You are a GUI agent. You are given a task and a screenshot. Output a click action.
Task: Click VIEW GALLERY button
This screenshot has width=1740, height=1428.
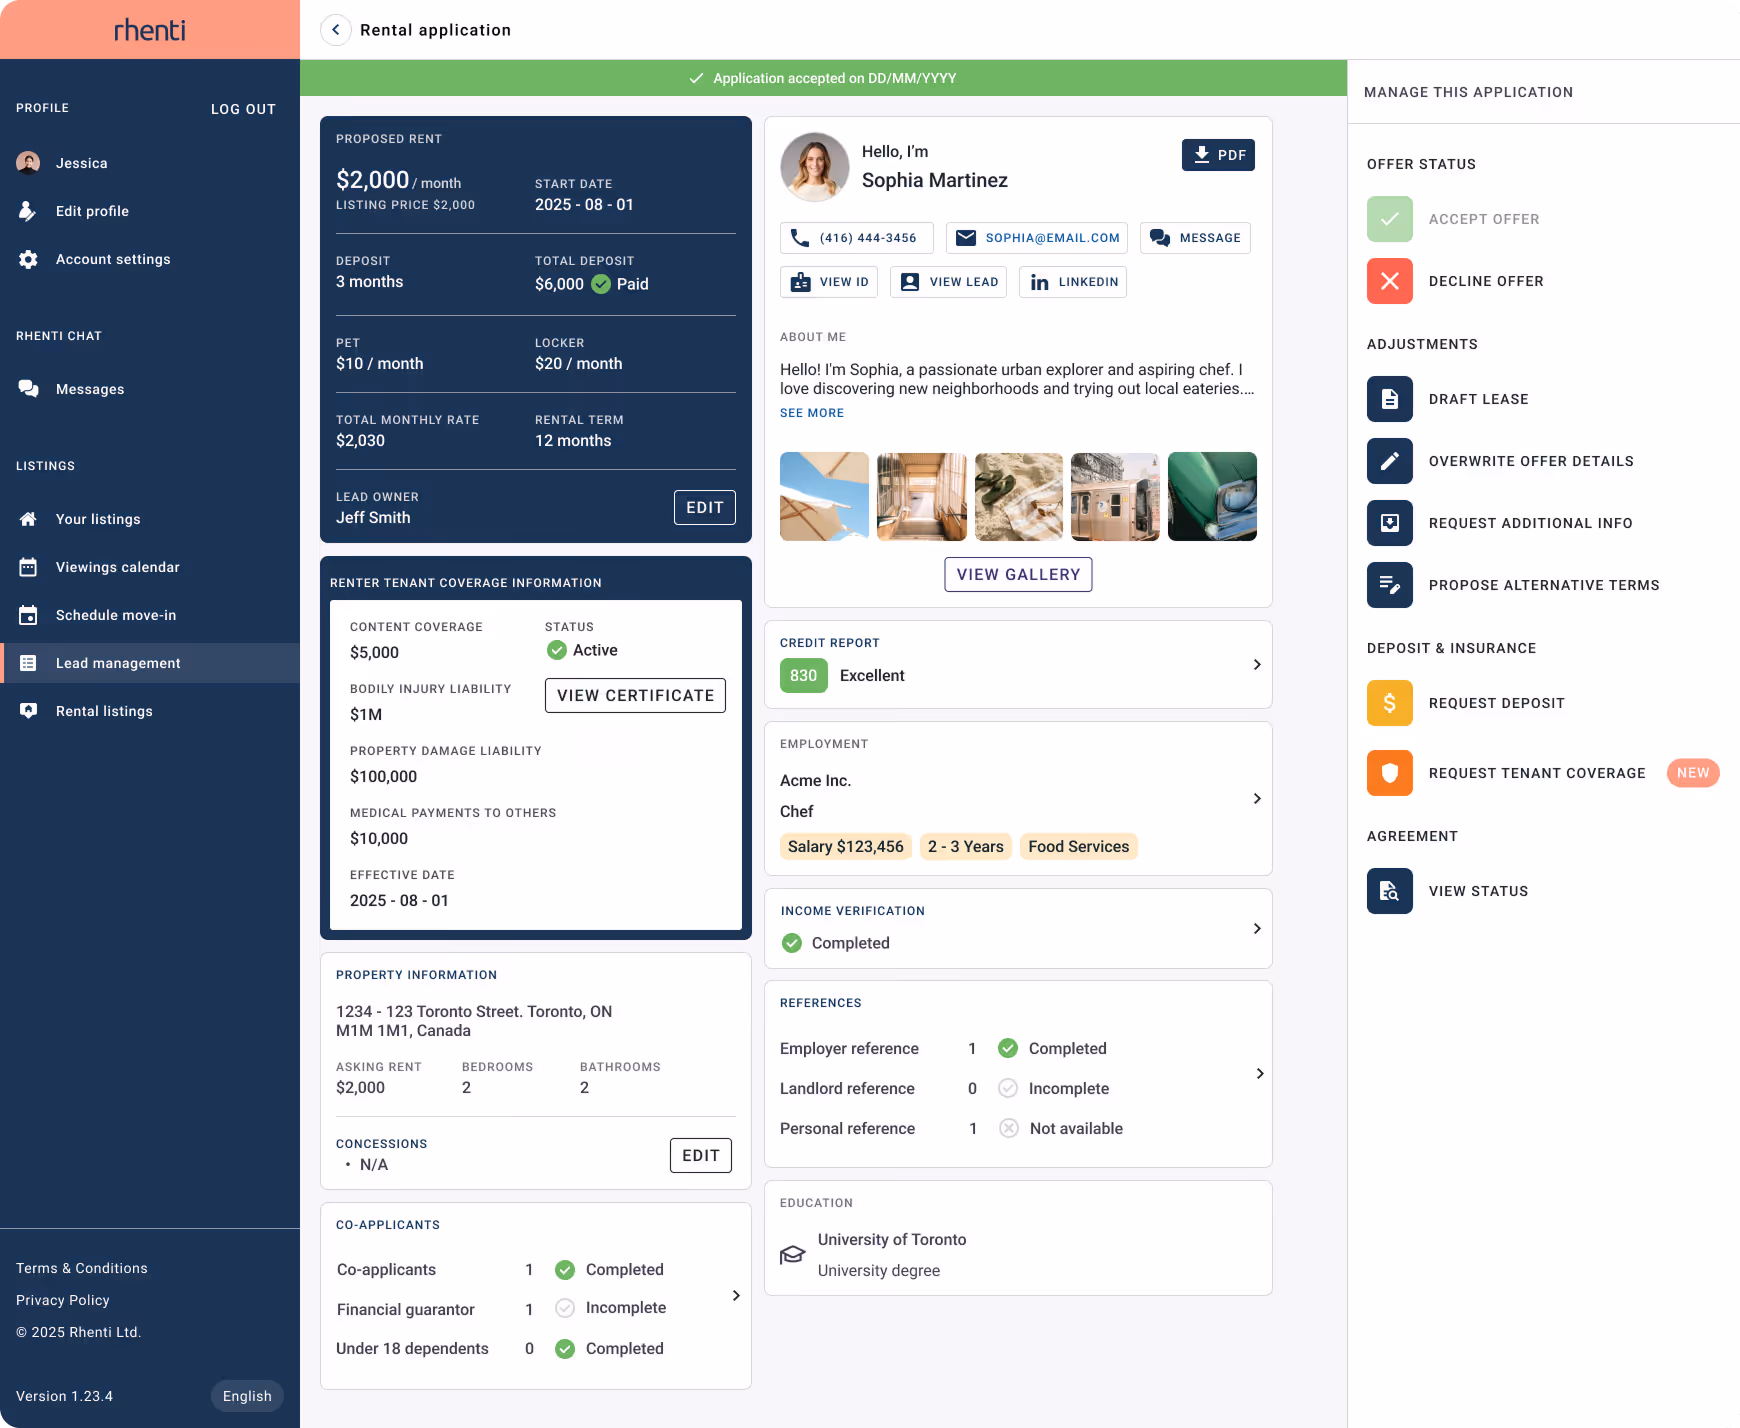(x=1018, y=574)
